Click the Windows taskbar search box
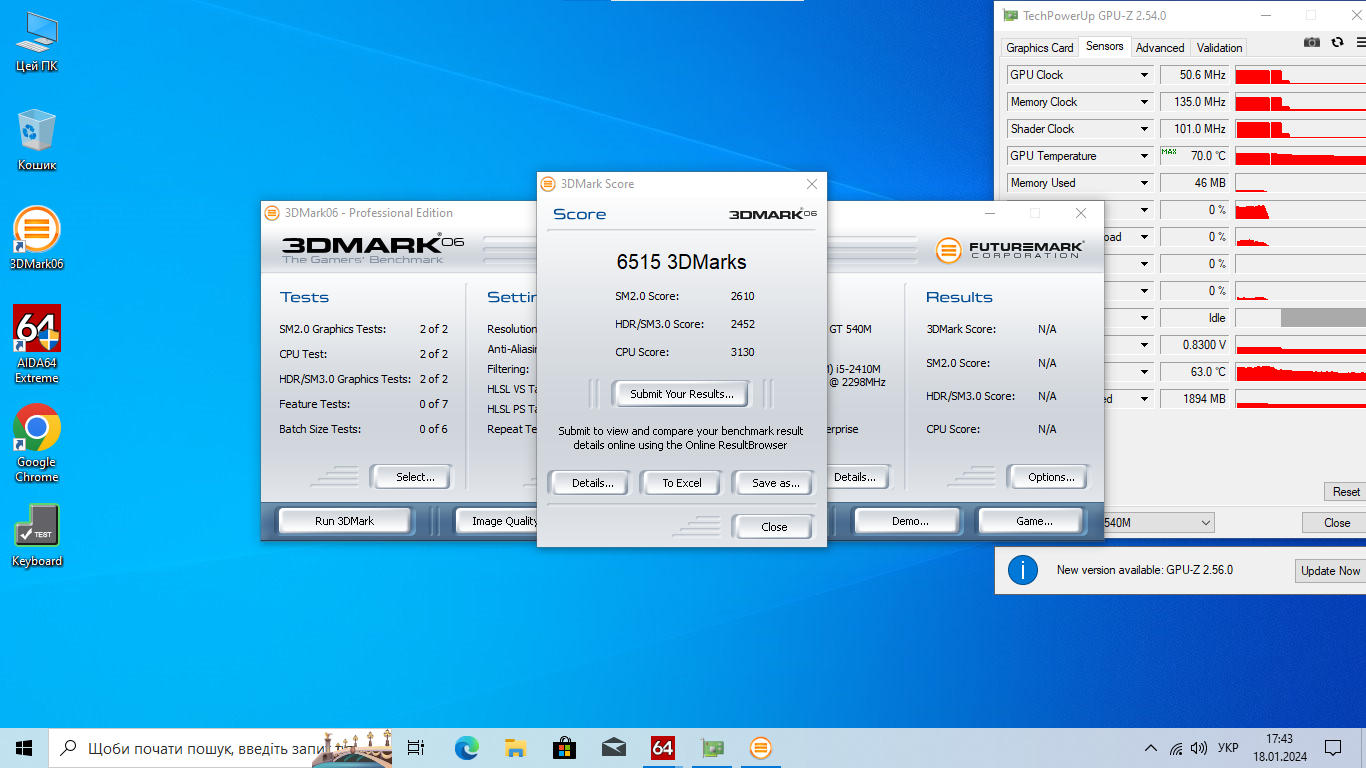The height and width of the screenshot is (768, 1366). (x=200, y=748)
